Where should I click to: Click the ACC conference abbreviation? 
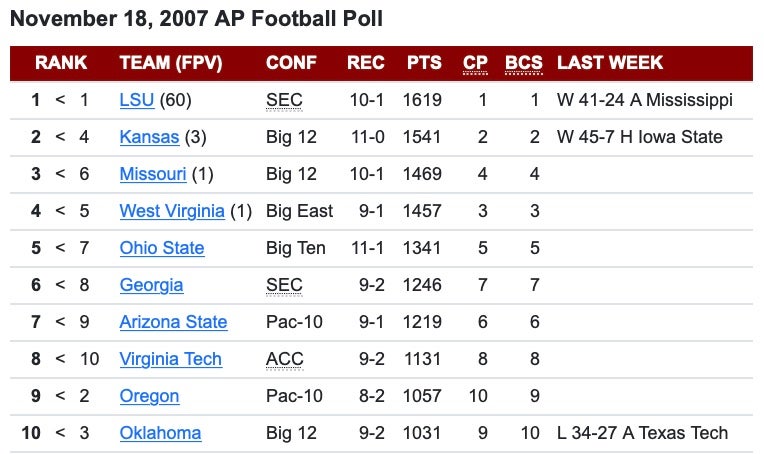pyautogui.click(x=285, y=359)
